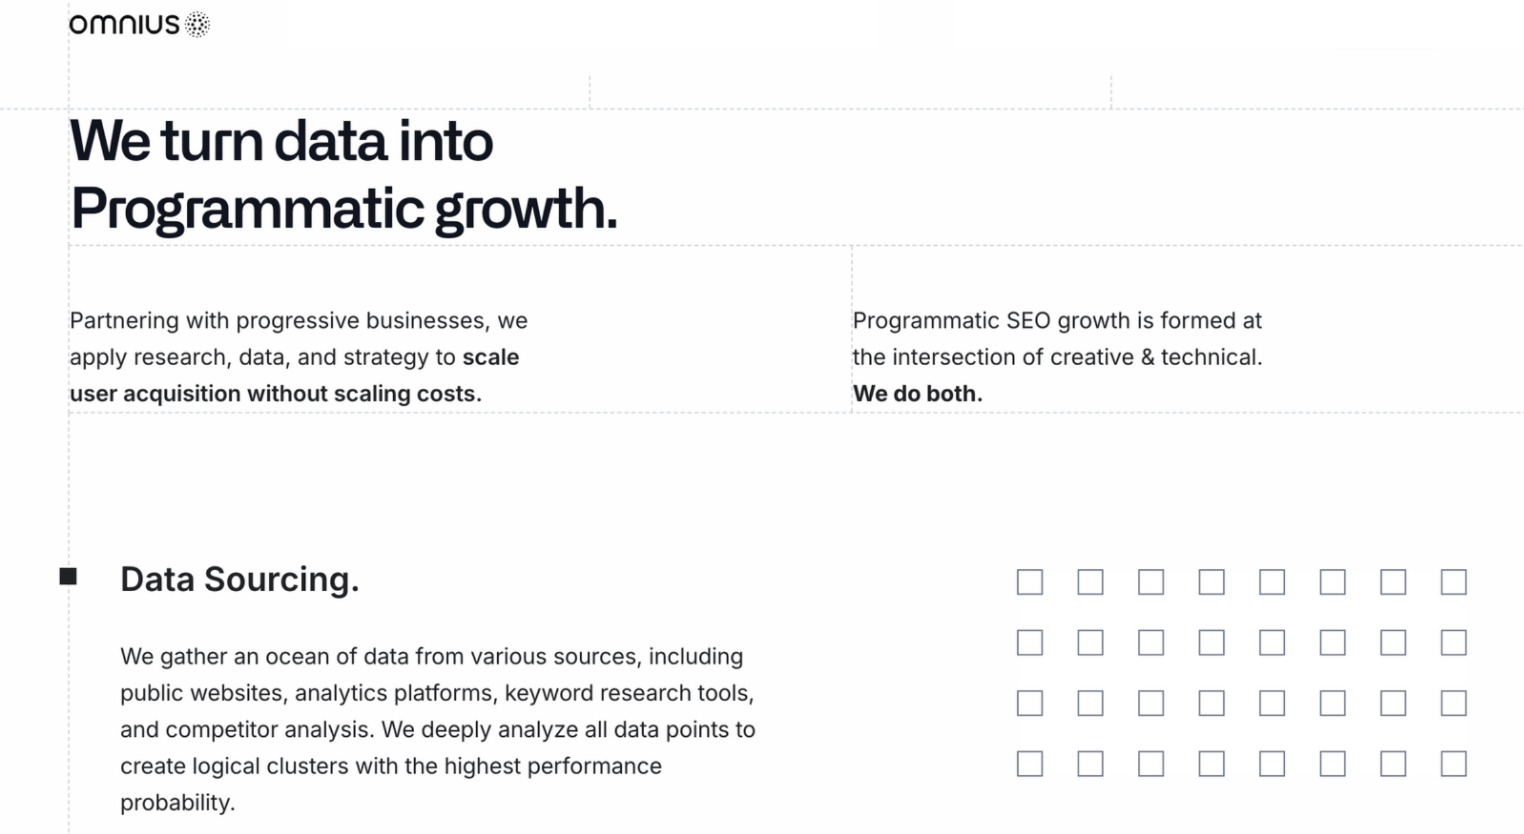This screenshot has height=834, width=1524.
Task: Click the last square in grid's third row
Action: [x=1454, y=703]
